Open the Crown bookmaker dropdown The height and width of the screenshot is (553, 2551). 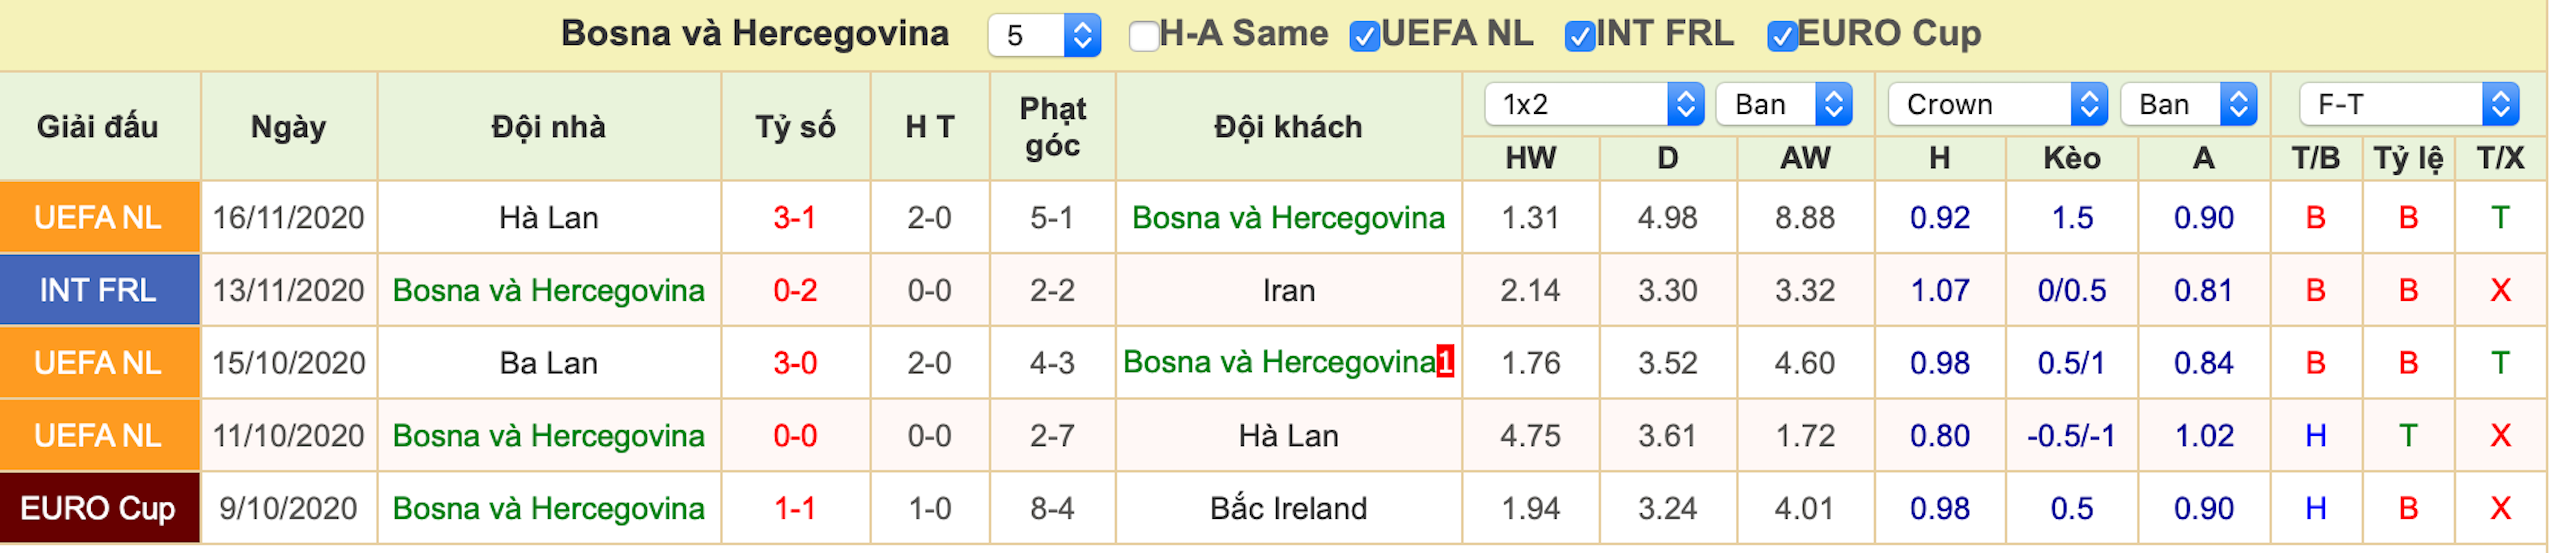pyautogui.click(x=1997, y=104)
